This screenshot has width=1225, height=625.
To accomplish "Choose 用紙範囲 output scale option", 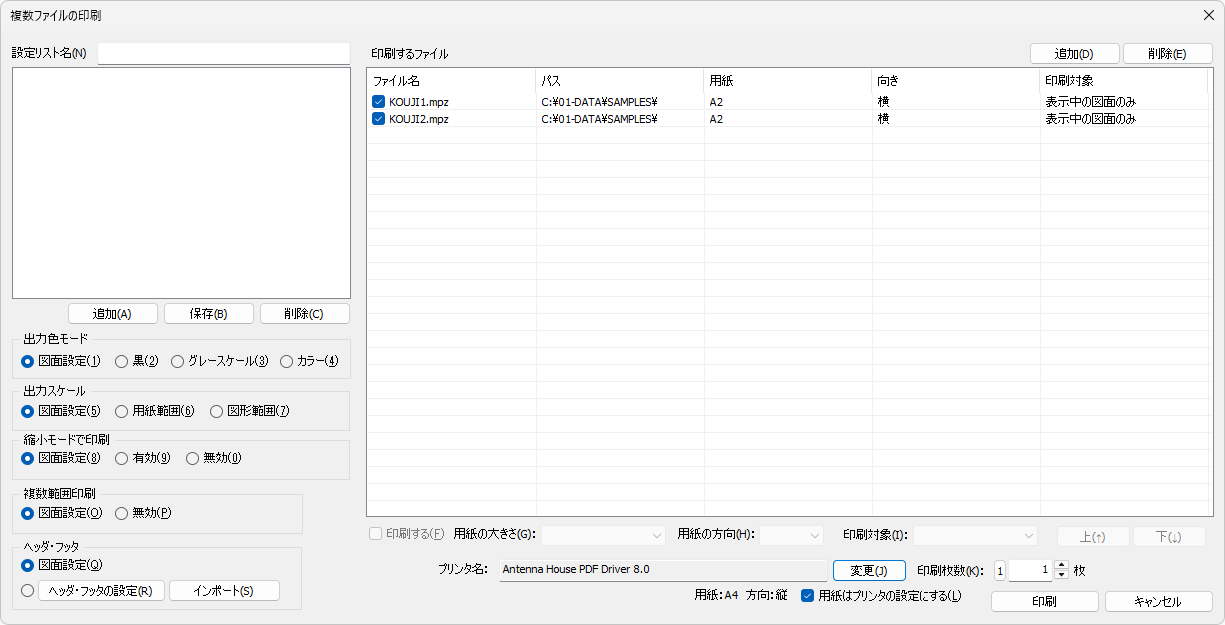I will 122,411.
